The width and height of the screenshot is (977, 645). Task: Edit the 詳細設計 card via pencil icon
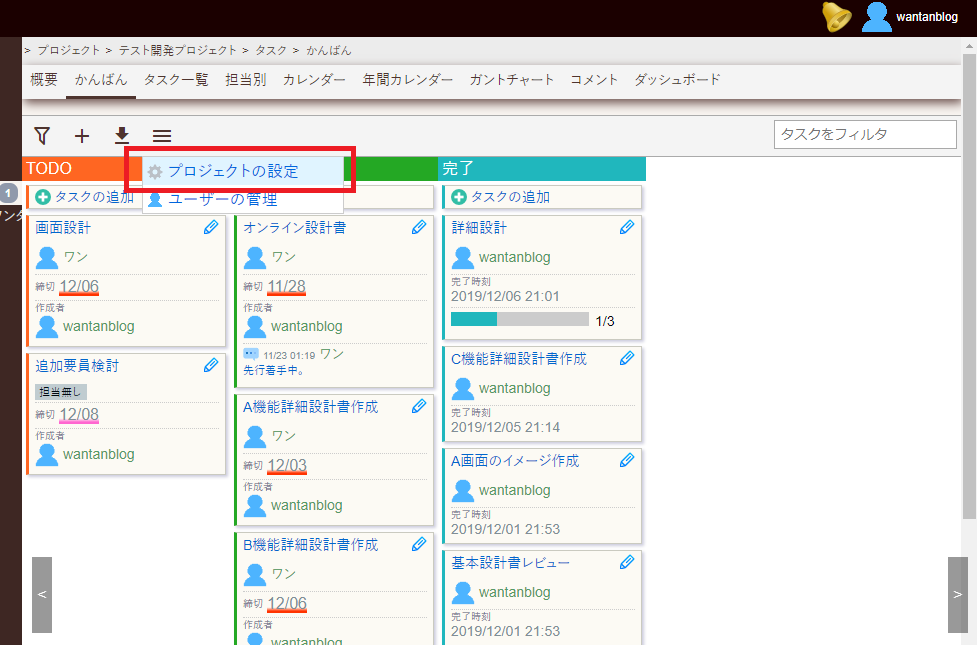[627, 227]
